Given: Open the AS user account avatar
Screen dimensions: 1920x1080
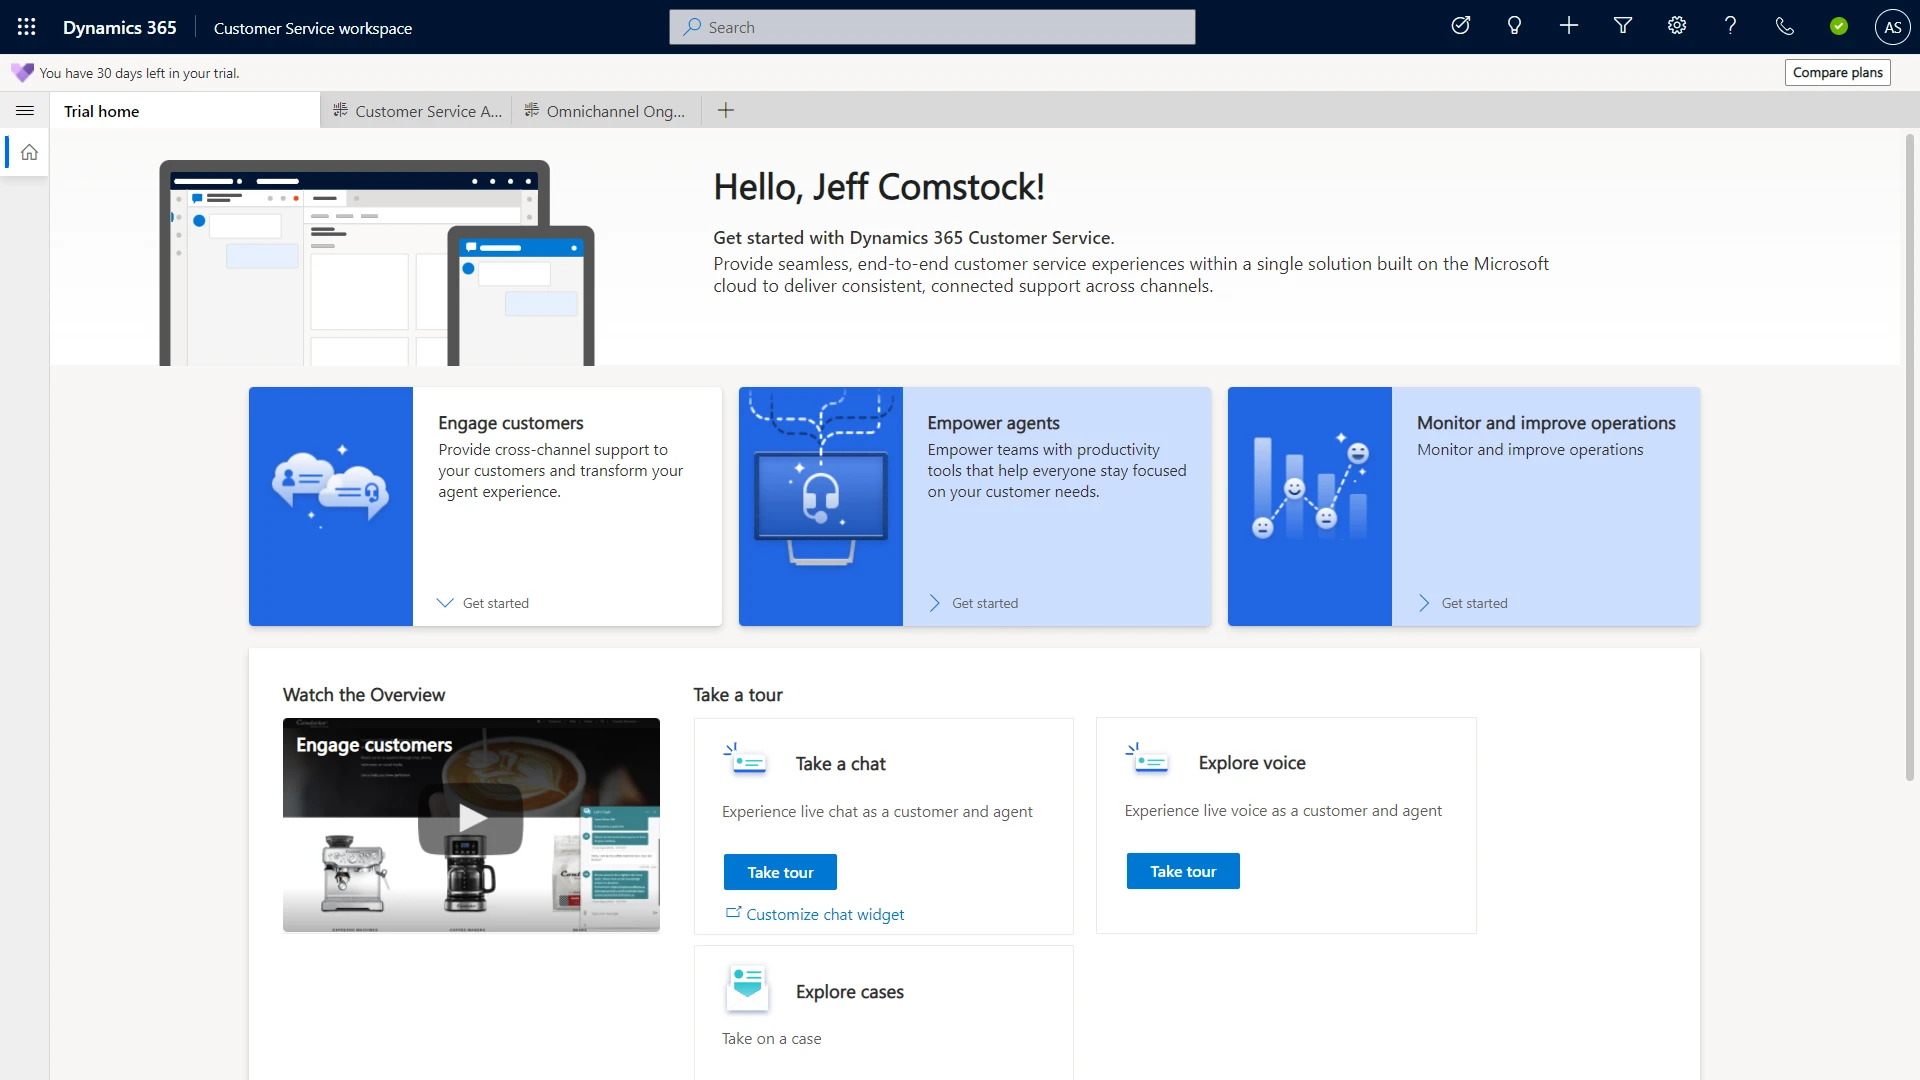Looking at the screenshot, I should pos(1893,27).
